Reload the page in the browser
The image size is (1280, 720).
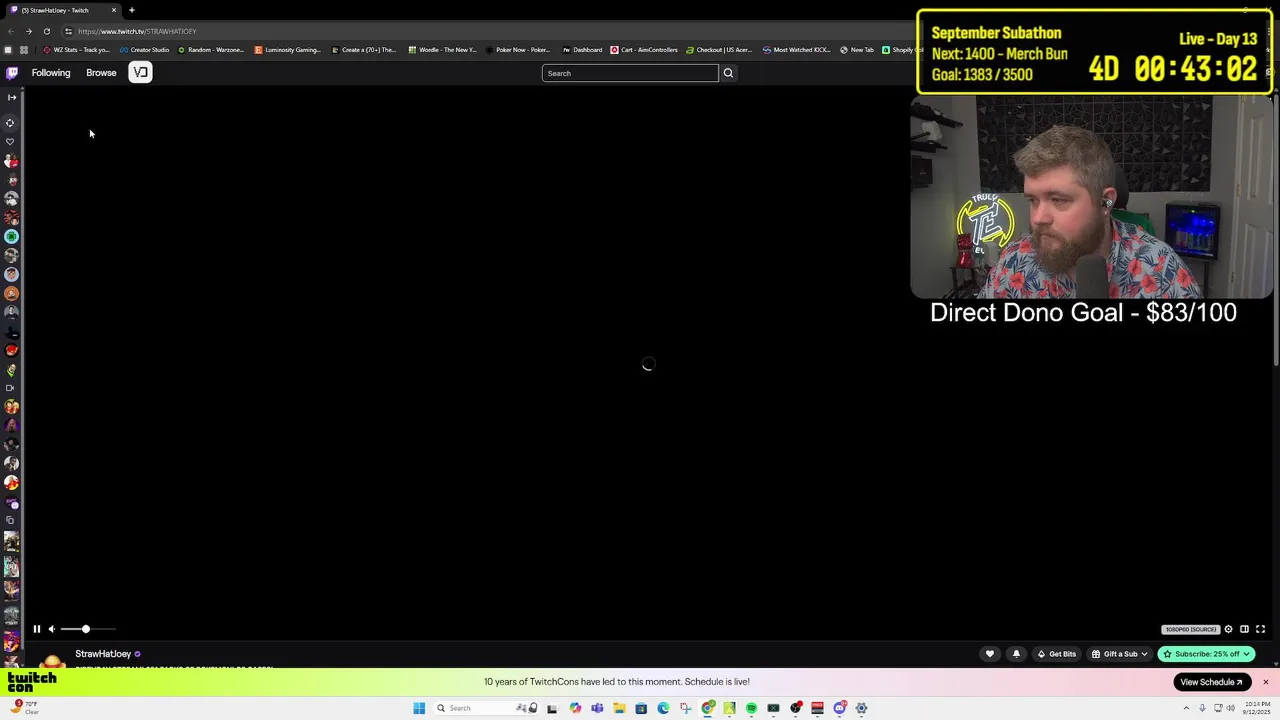tap(46, 31)
